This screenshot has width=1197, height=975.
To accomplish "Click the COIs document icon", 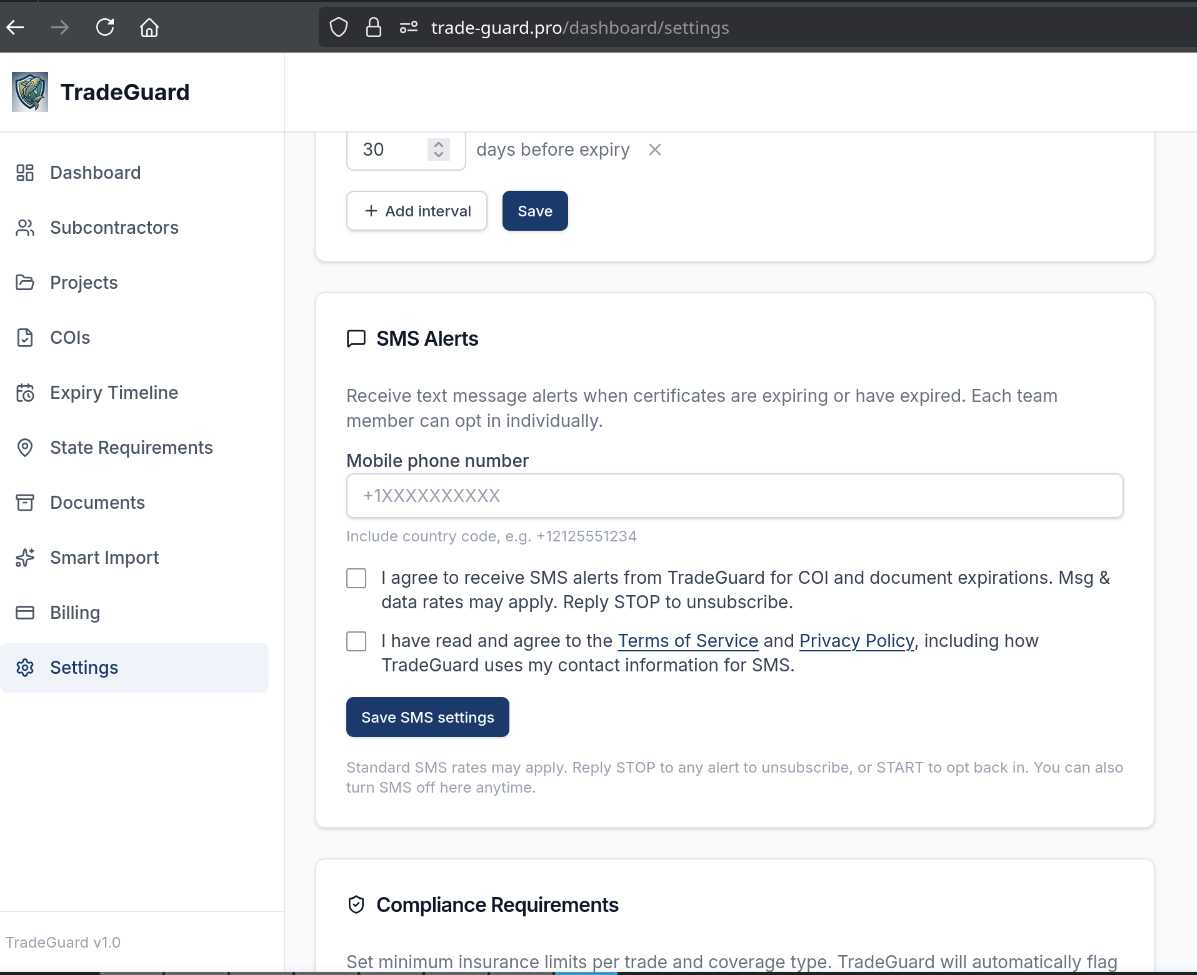I will 25,337.
